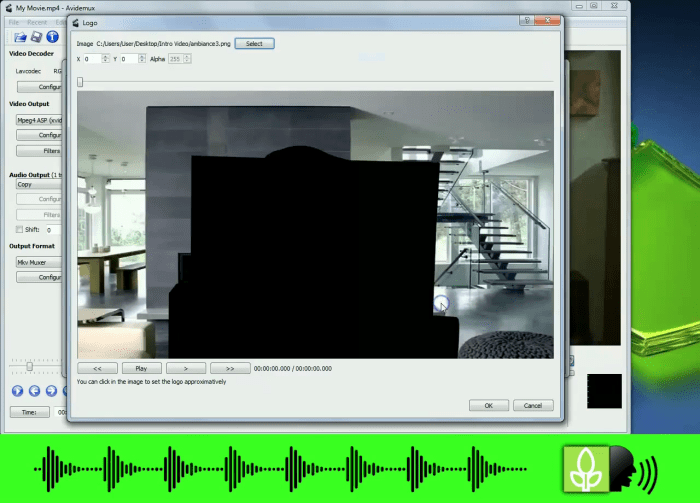This screenshot has height=503, width=700.
Task: Open the Recent menu
Action: tap(37, 21)
